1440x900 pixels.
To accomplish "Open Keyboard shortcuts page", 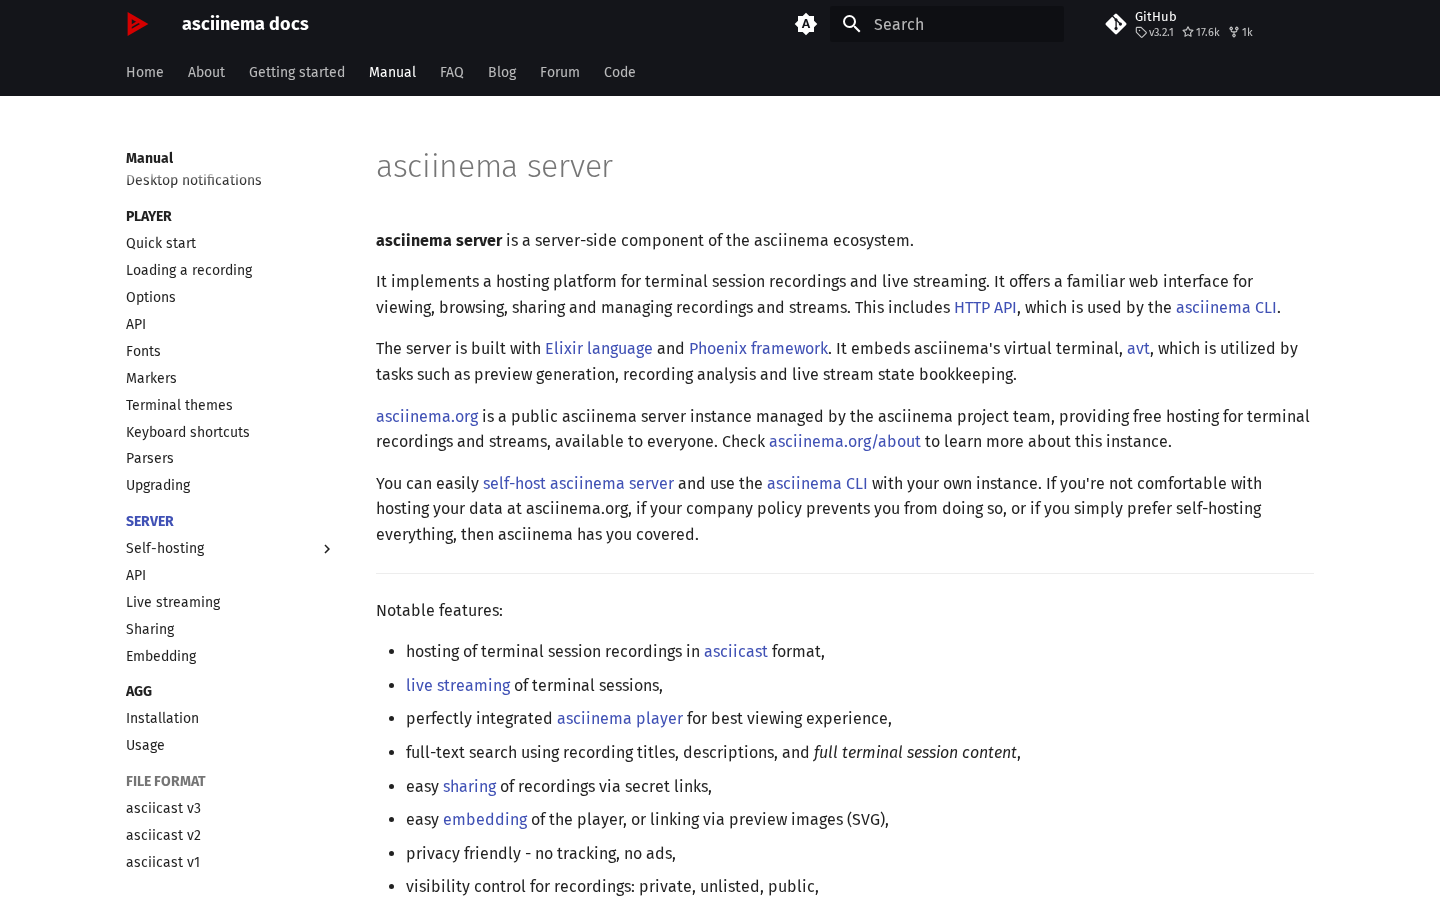I will pyautogui.click(x=188, y=432).
